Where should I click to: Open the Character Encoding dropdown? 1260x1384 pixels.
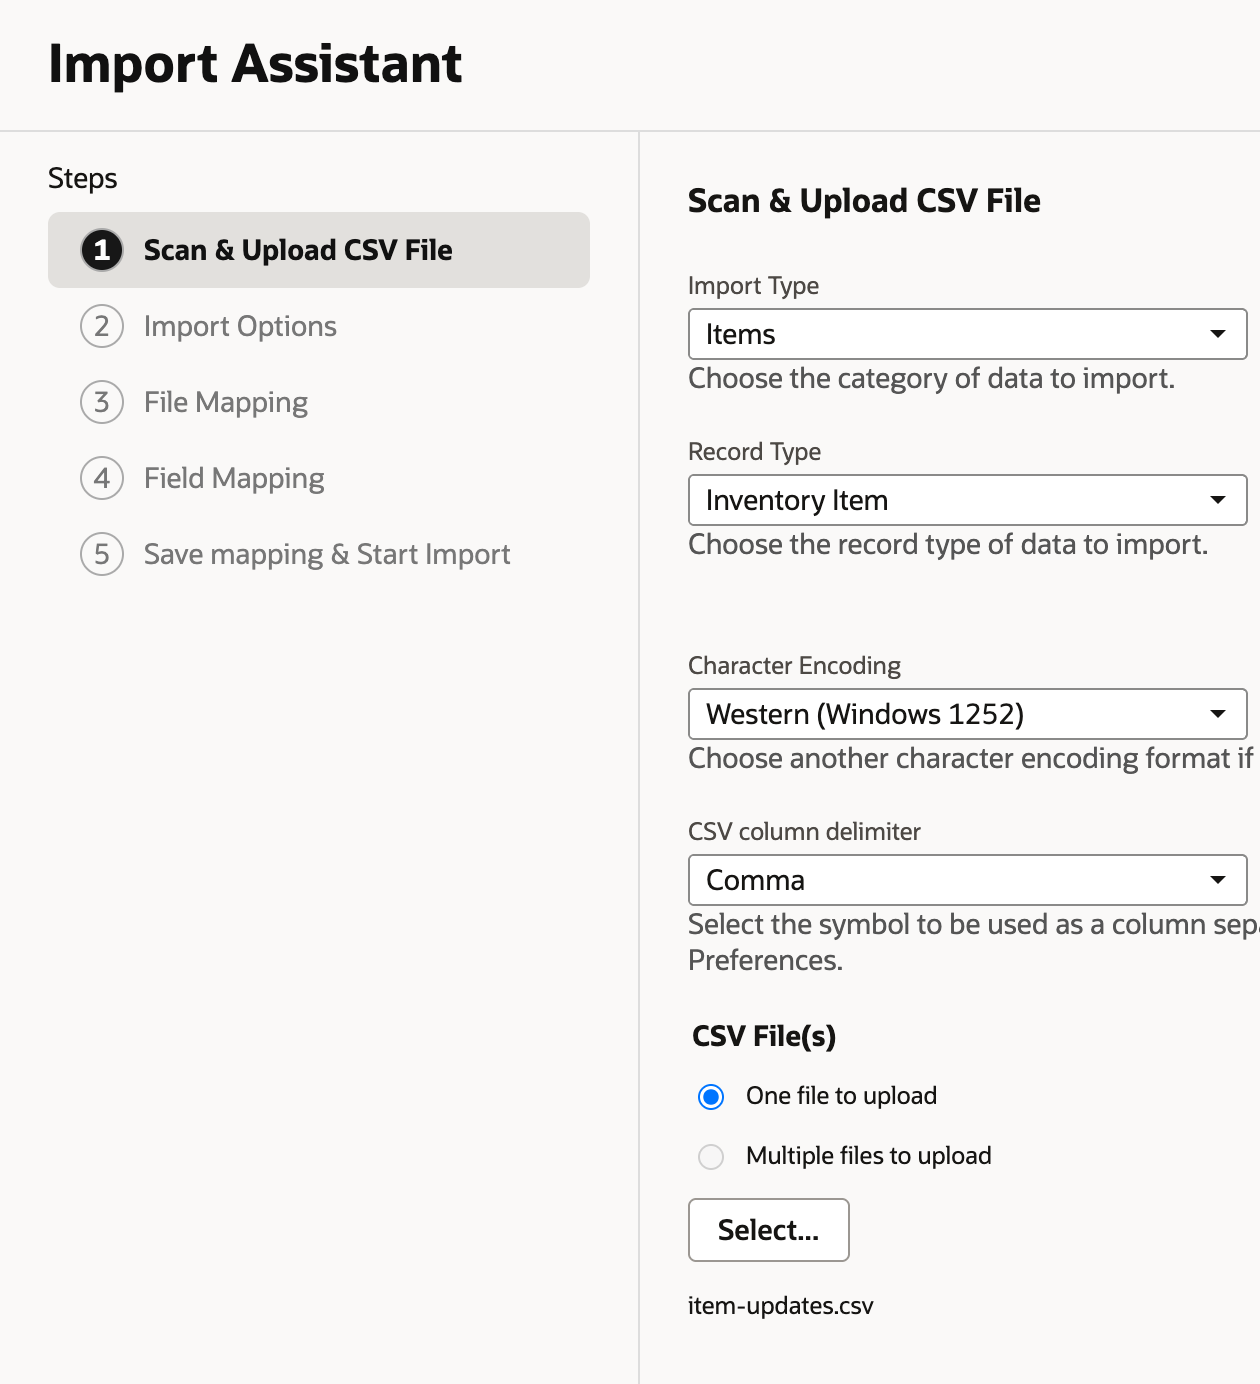[x=968, y=714]
